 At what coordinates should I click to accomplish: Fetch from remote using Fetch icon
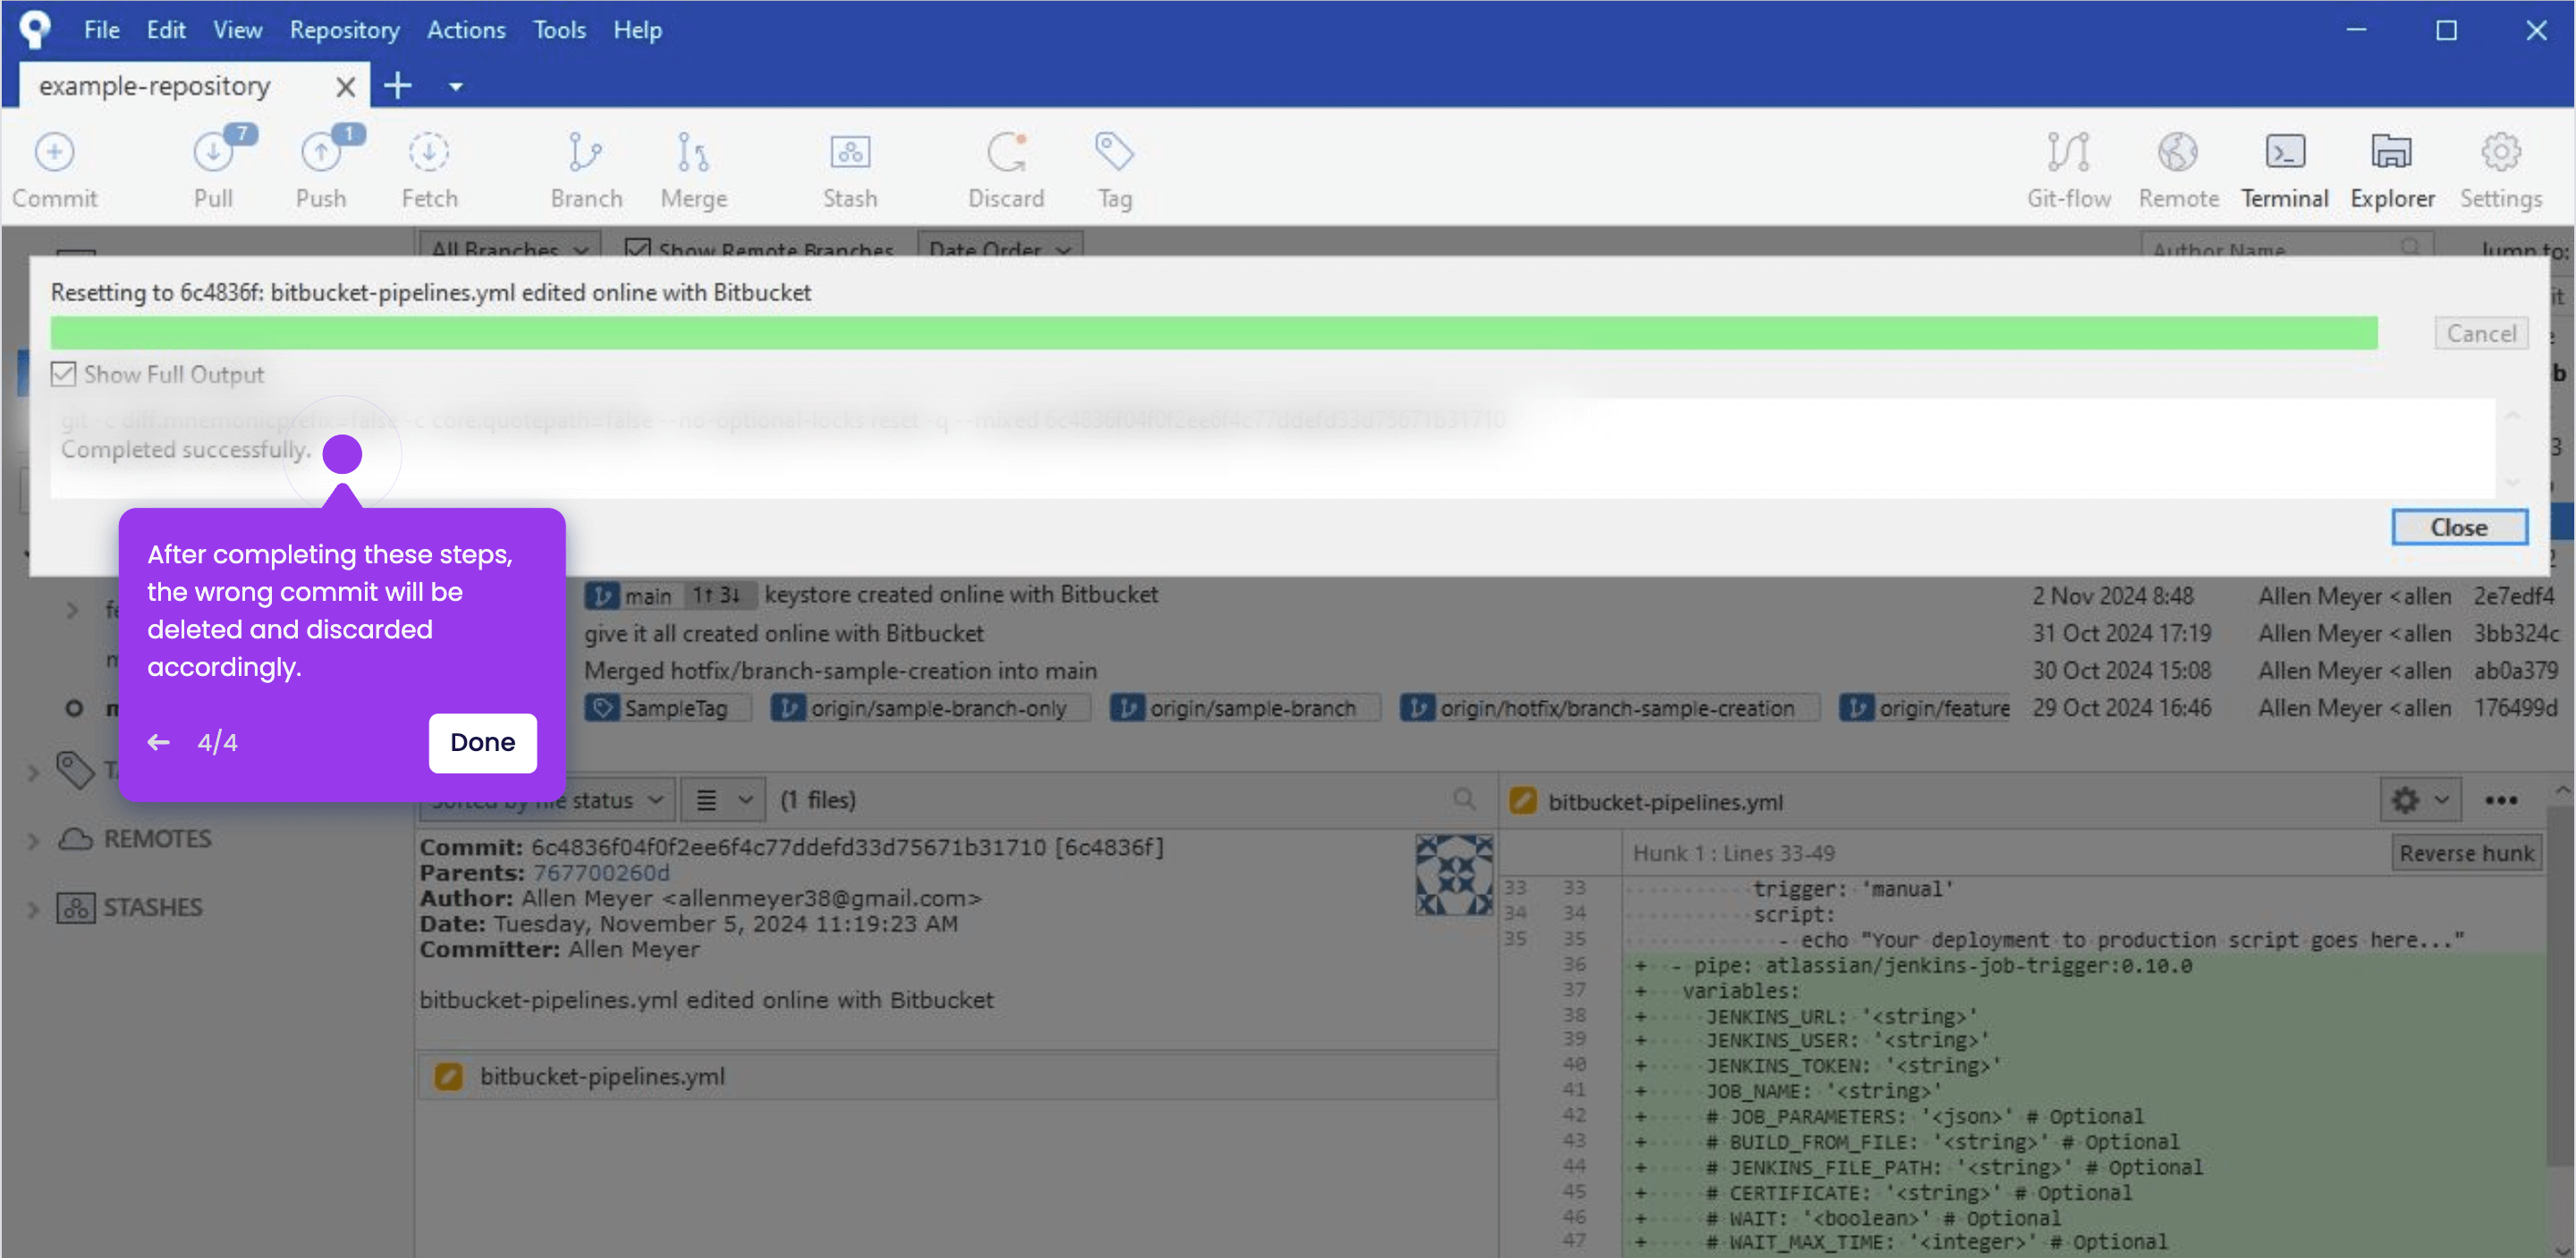[x=429, y=153]
